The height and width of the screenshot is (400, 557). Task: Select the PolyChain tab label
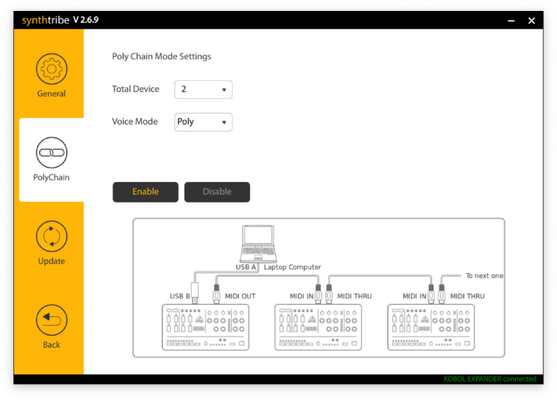pyautogui.click(x=52, y=177)
